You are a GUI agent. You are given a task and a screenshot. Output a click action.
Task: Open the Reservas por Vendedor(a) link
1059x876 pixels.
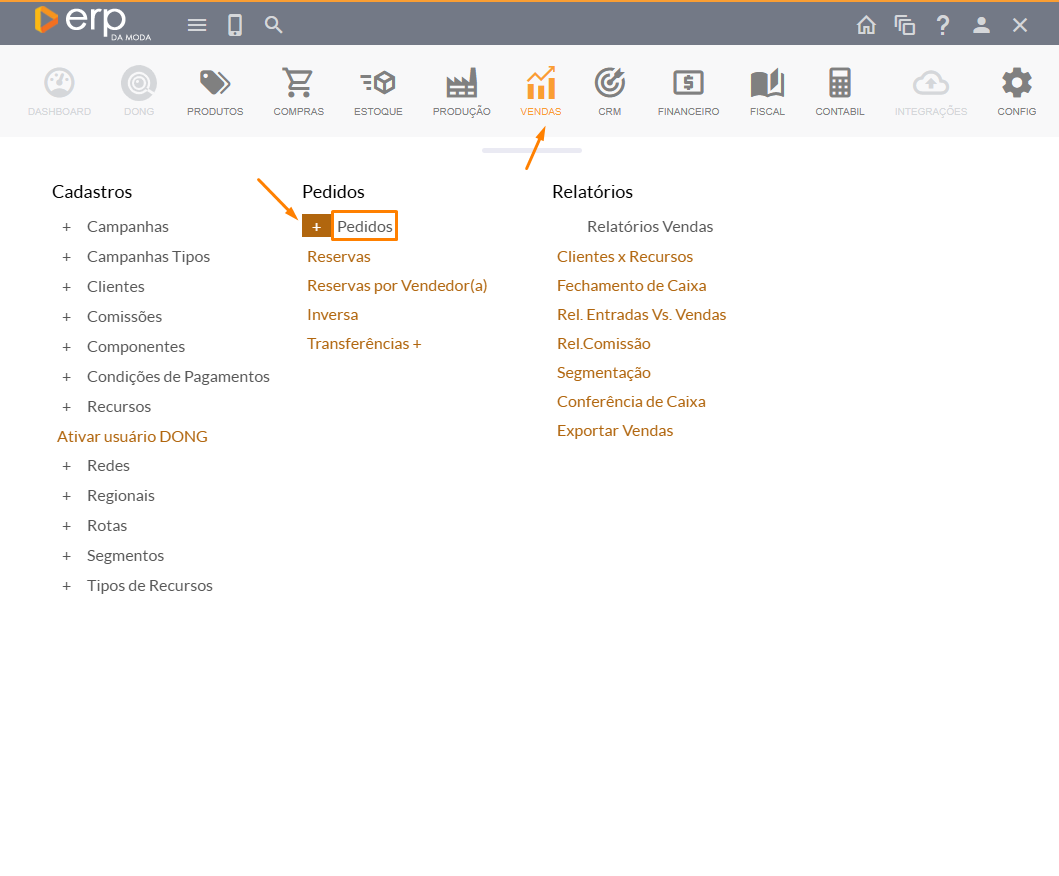(x=397, y=286)
